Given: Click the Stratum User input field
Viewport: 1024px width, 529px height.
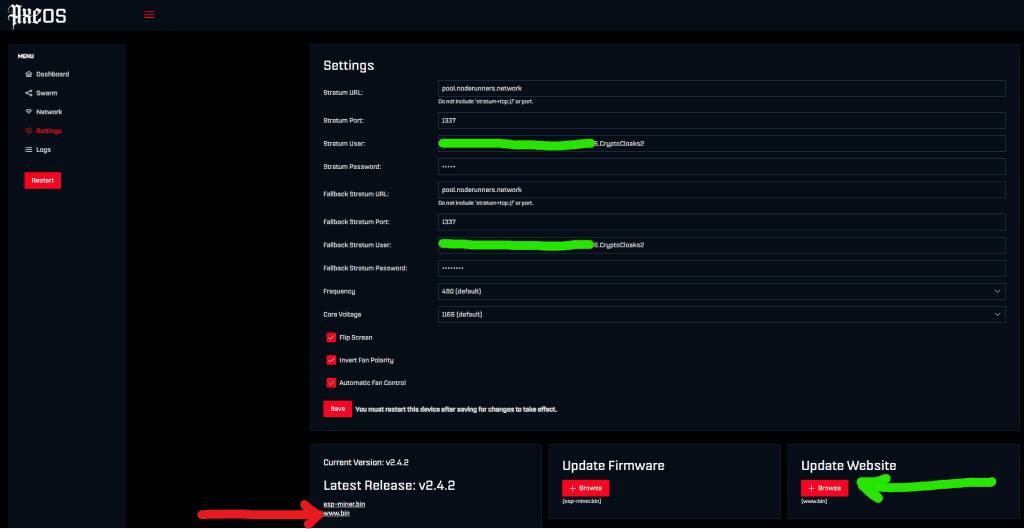Looking at the screenshot, I should pos(722,144).
